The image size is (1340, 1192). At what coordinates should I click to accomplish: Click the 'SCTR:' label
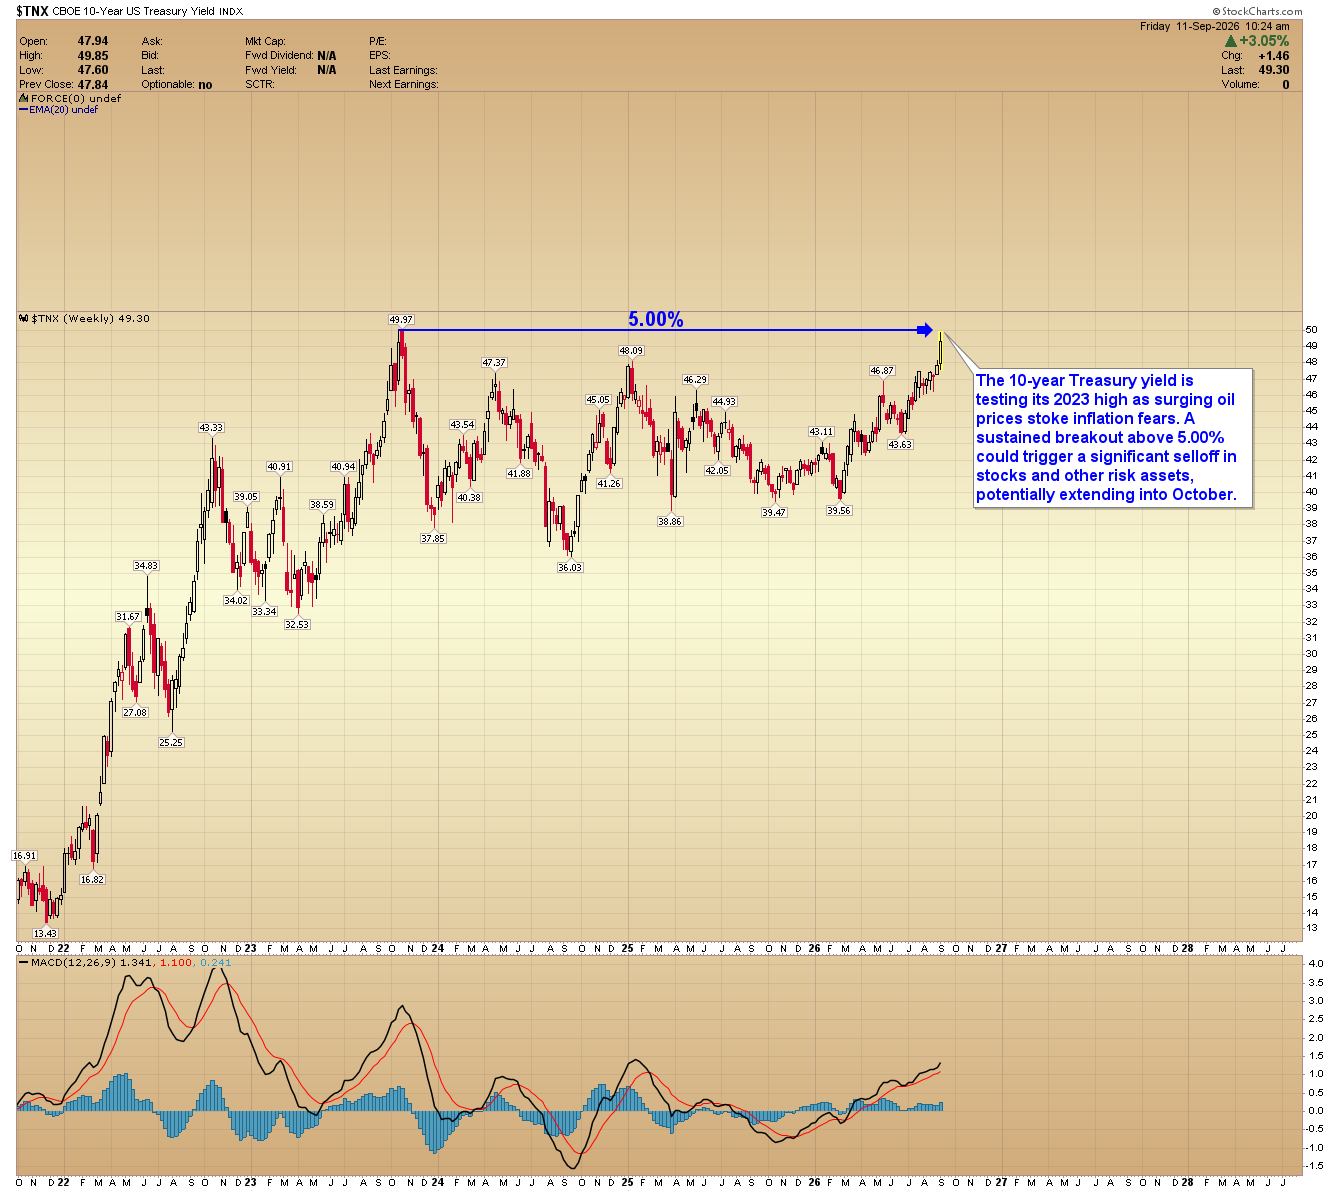(259, 85)
